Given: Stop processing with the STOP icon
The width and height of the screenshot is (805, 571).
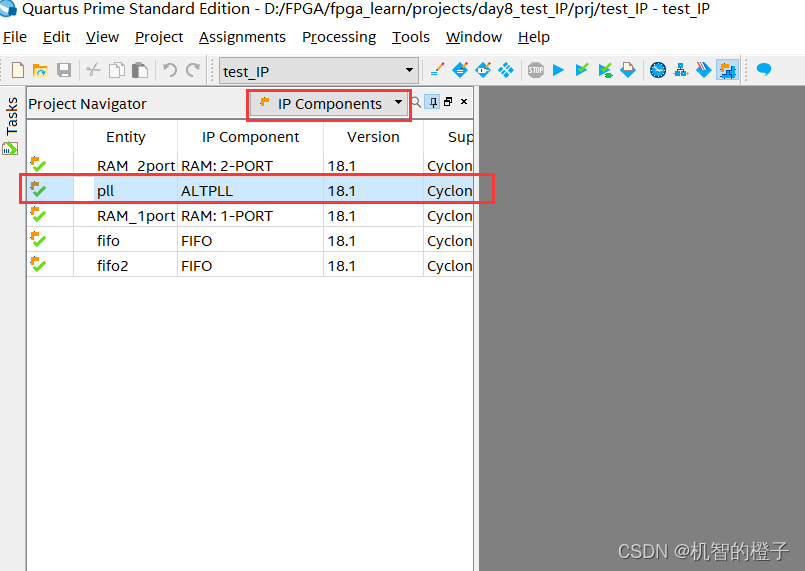Looking at the screenshot, I should (535, 70).
